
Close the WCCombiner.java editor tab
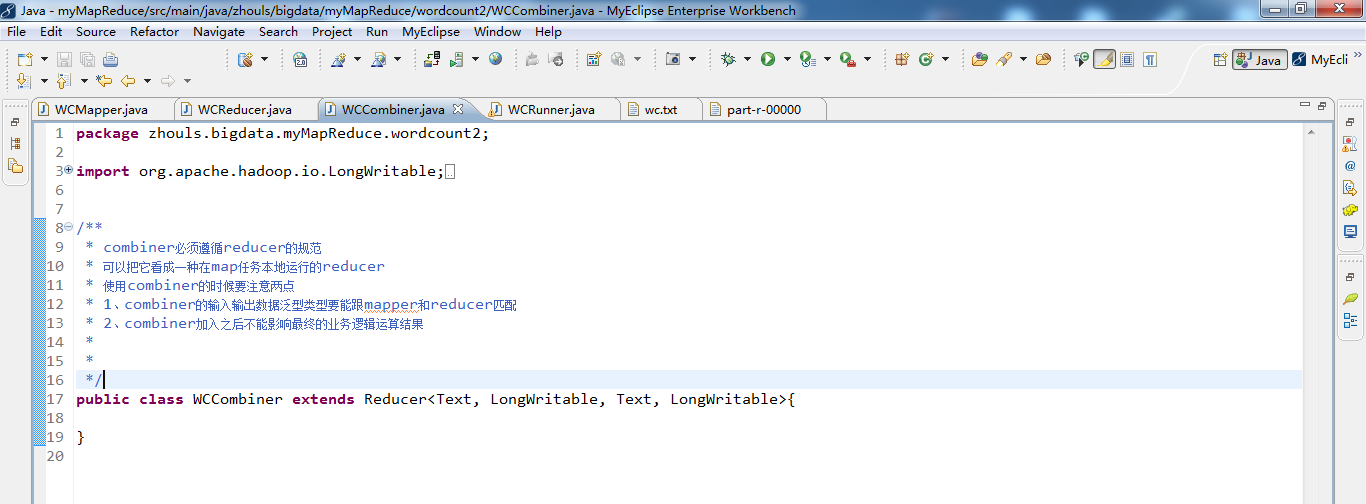point(458,109)
